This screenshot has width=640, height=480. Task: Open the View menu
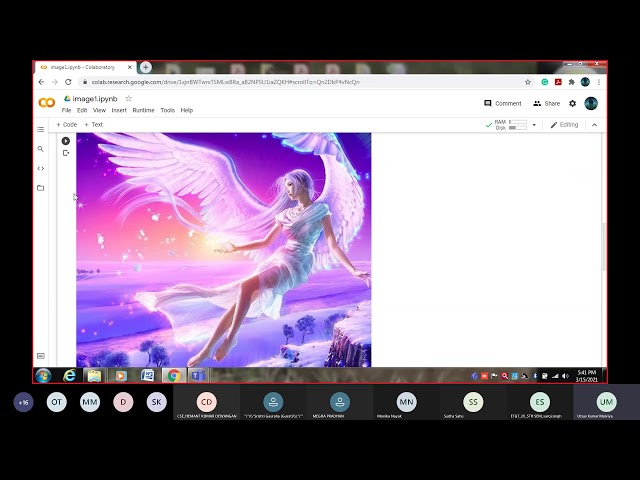click(99, 110)
